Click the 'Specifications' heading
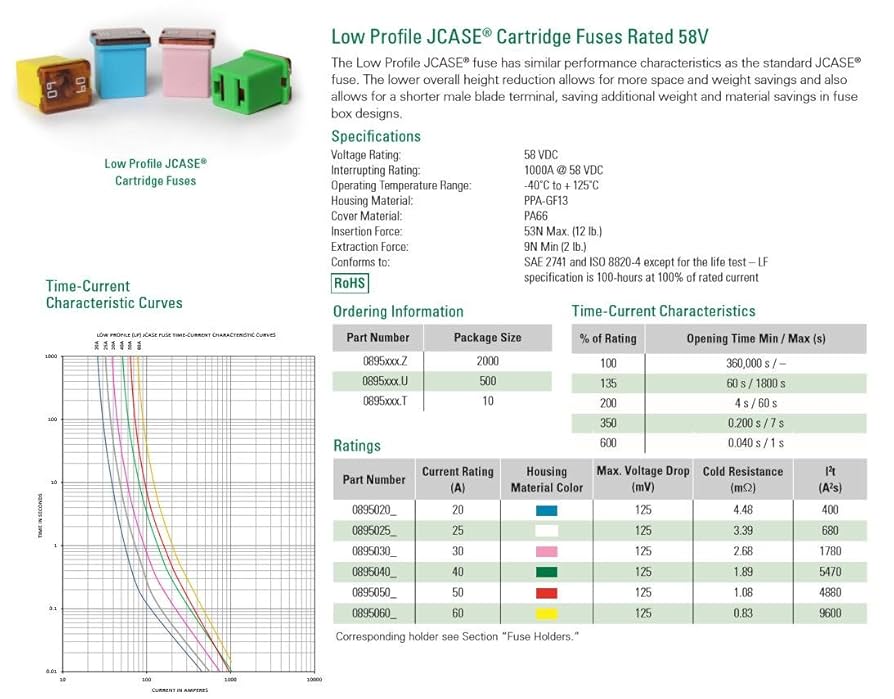 pyautogui.click(x=376, y=136)
